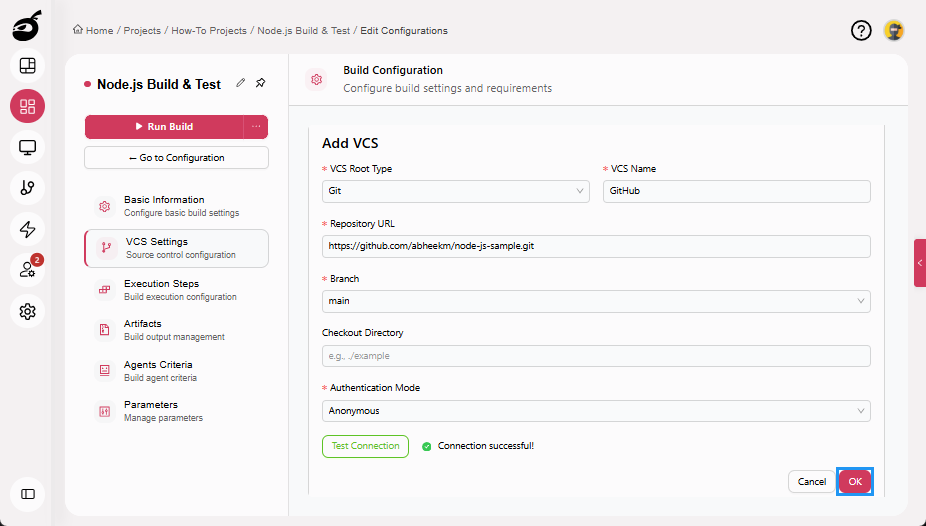Screen dimensions: 926x526
Task: Go to Node.js Build & Test breadcrumb
Action: pos(304,31)
